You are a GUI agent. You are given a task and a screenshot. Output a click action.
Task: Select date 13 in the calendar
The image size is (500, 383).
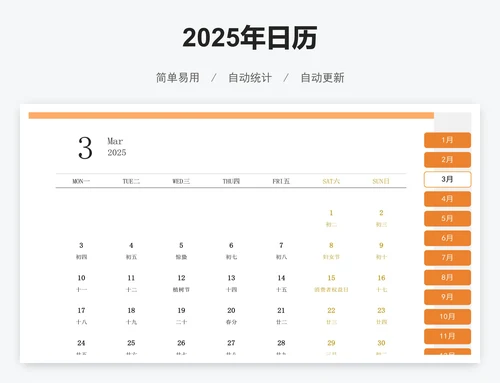(231, 278)
